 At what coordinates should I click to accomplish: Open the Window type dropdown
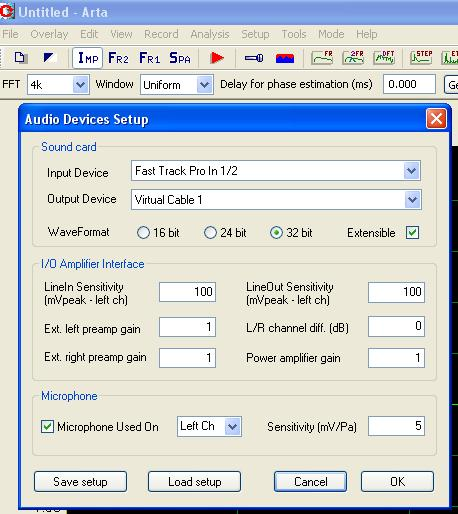[x=204, y=85]
